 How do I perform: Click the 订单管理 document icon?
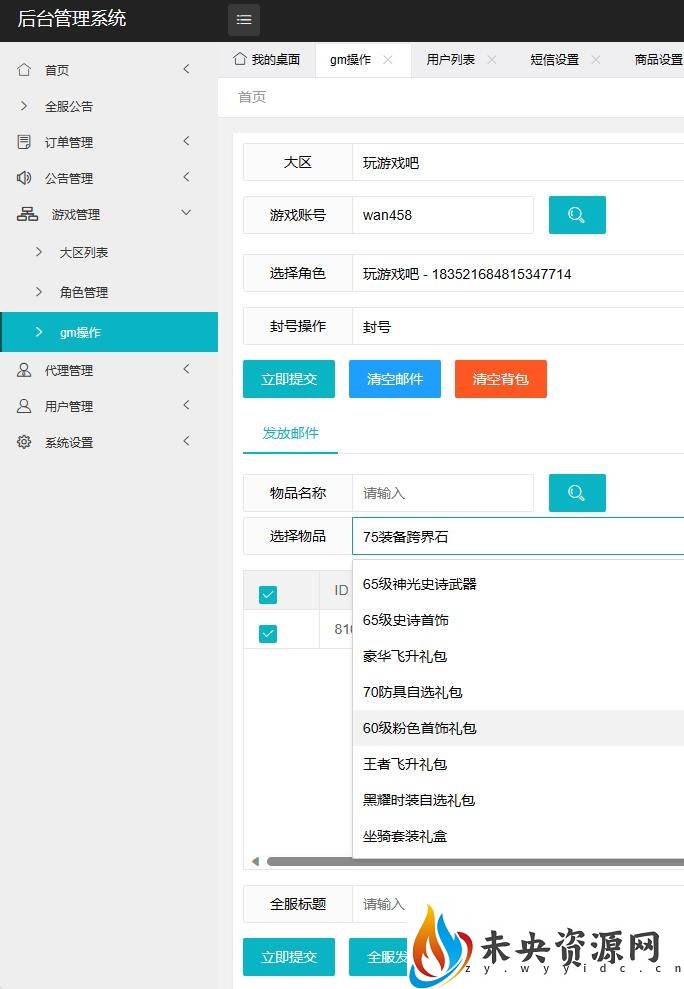click(24, 142)
